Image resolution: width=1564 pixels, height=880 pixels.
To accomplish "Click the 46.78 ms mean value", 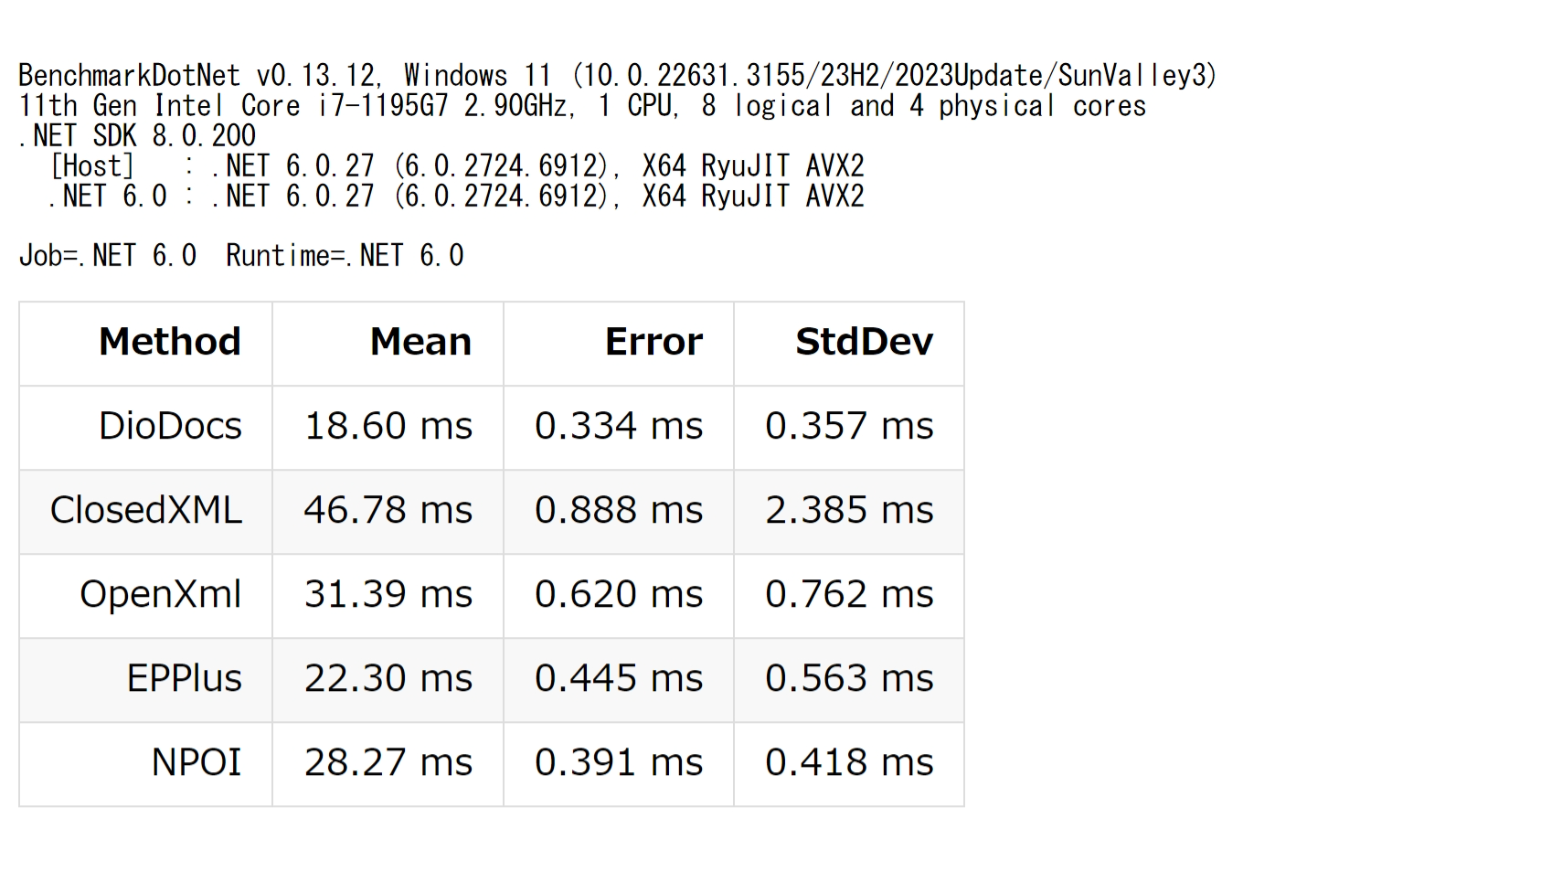I will click(388, 510).
